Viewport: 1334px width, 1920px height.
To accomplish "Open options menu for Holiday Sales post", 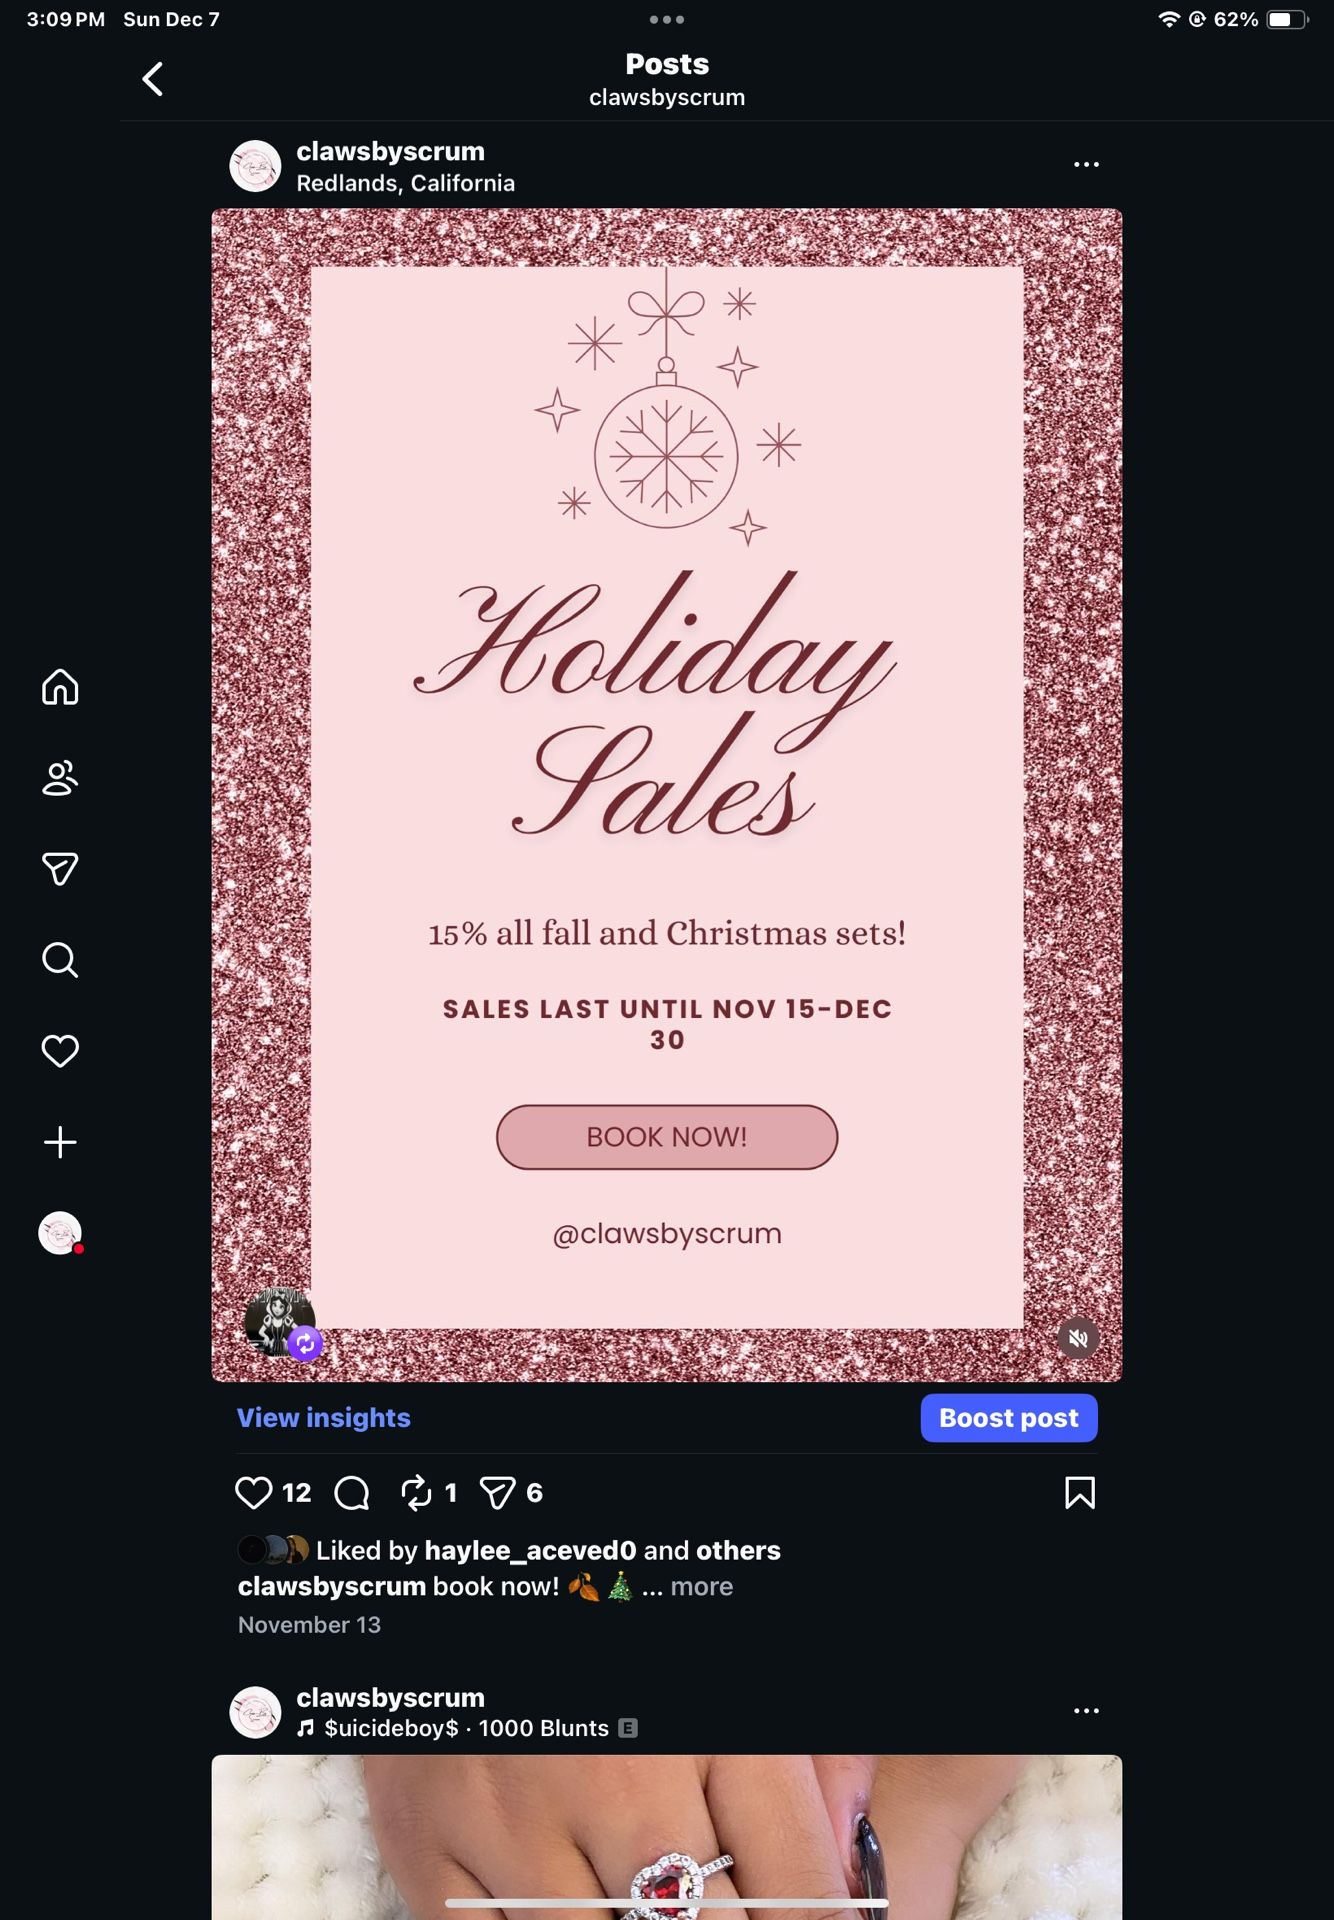I will [1086, 165].
